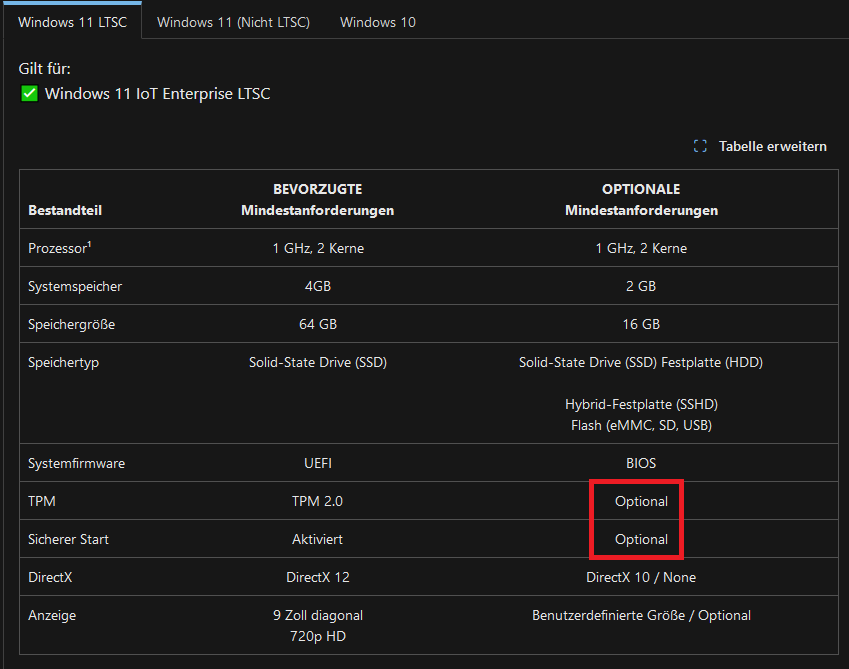The width and height of the screenshot is (849, 669).
Task: Click the 64 GB storage cell
Action: click(x=318, y=324)
